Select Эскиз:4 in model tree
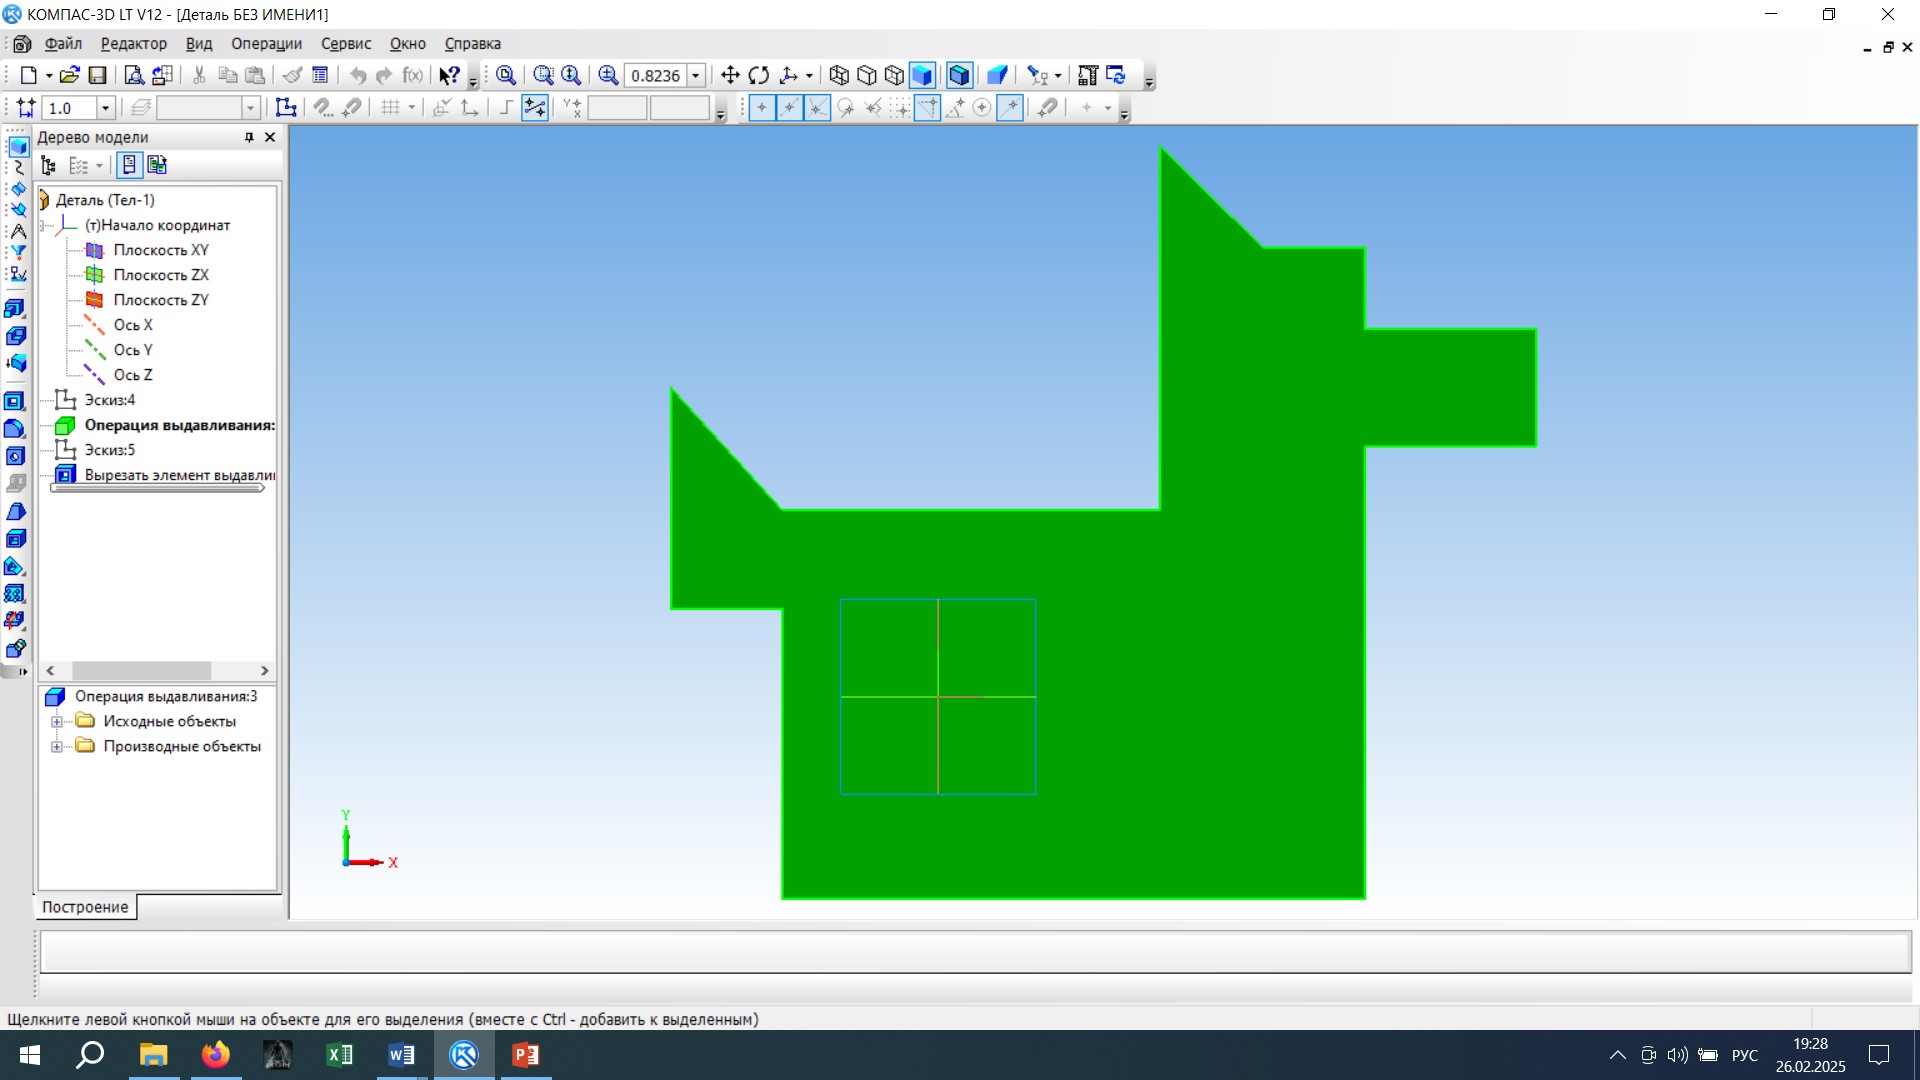This screenshot has height=1080, width=1920. tap(110, 400)
